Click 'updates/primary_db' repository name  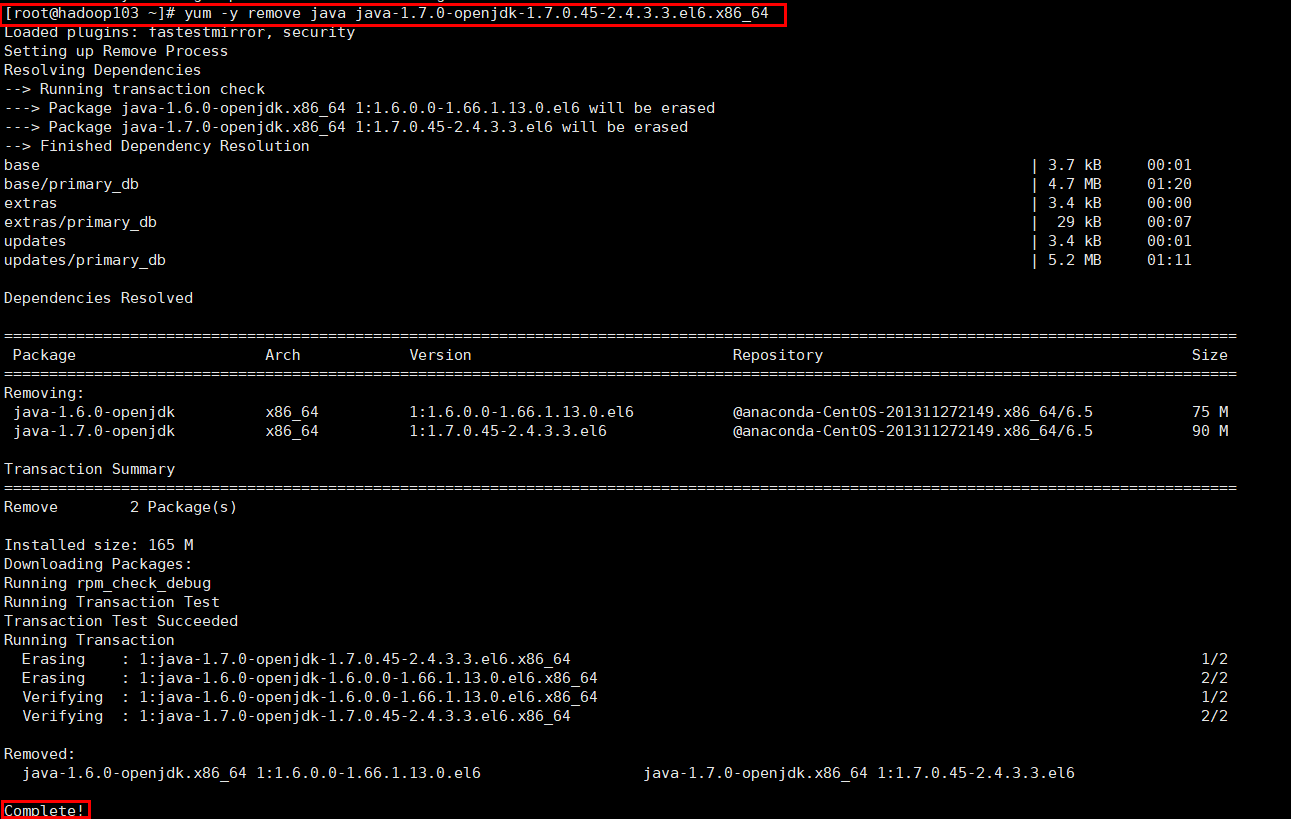coord(85,260)
